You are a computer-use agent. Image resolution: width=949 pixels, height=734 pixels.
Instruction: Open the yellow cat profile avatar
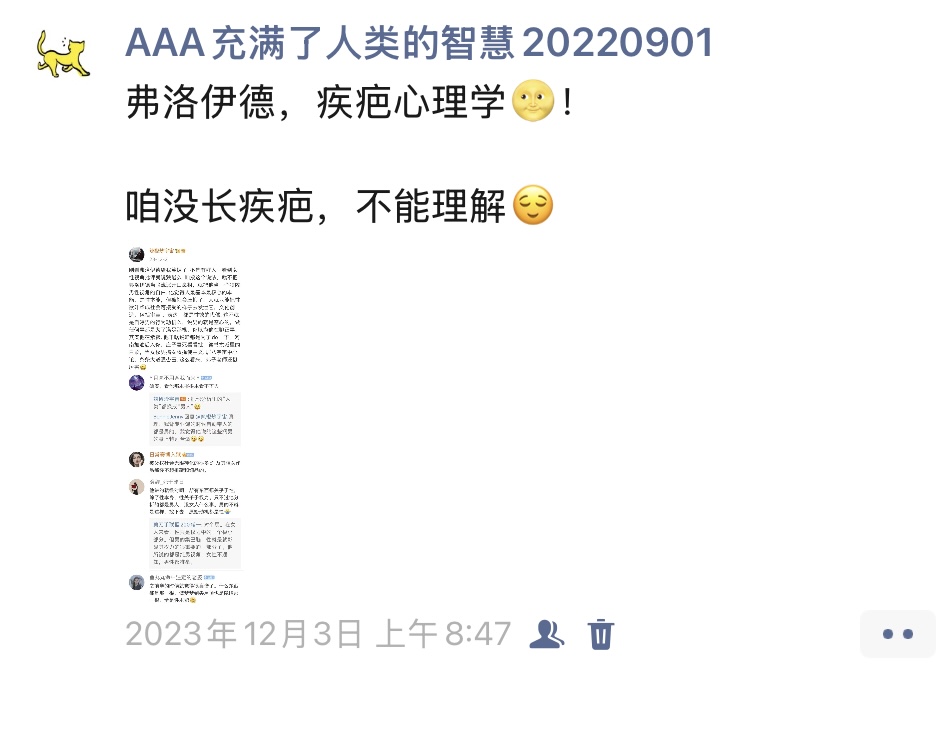click(x=63, y=54)
